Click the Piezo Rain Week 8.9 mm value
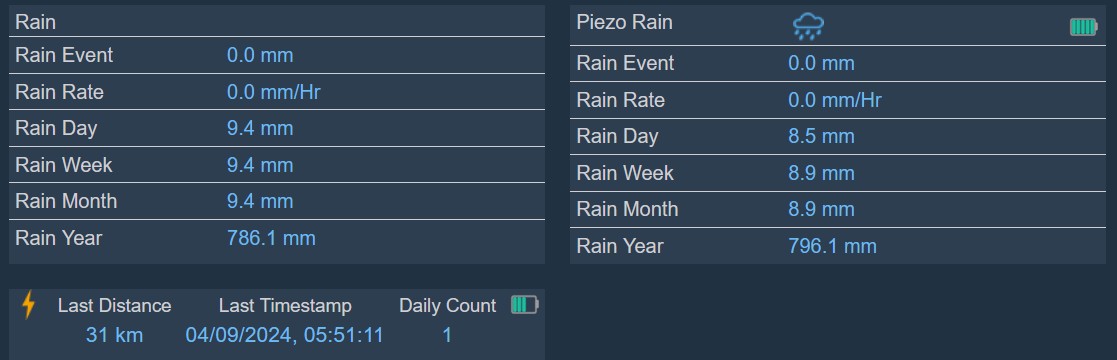The width and height of the screenshot is (1117, 360). (x=821, y=173)
